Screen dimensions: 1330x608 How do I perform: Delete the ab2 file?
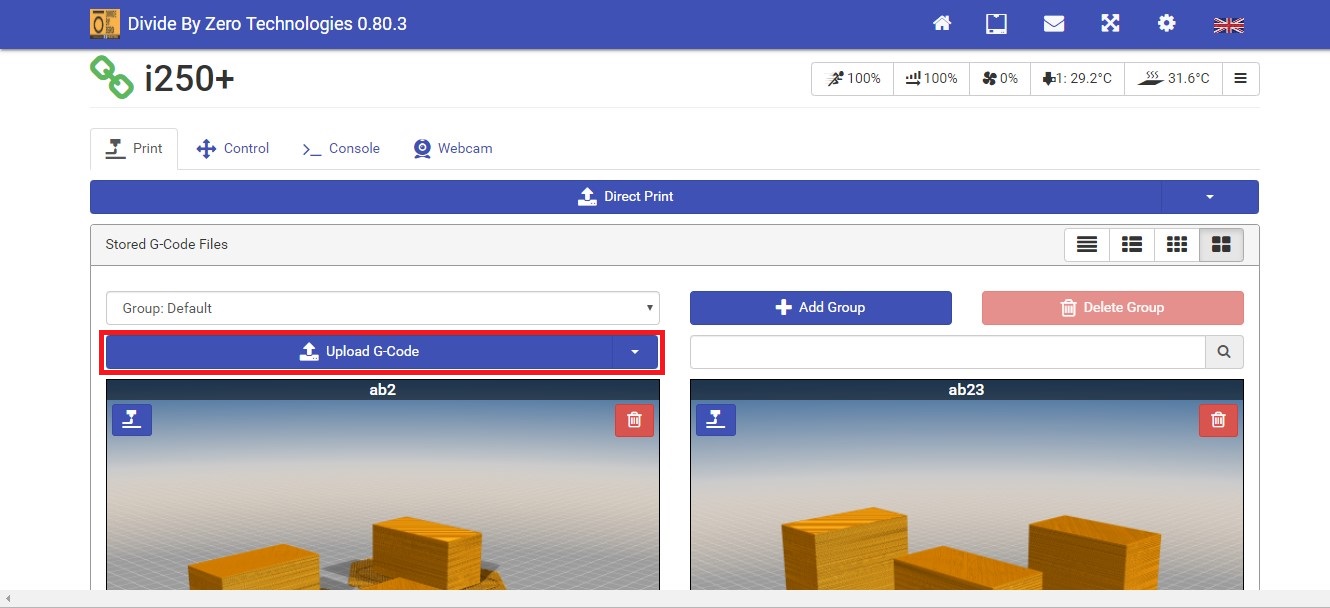(x=634, y=420)
